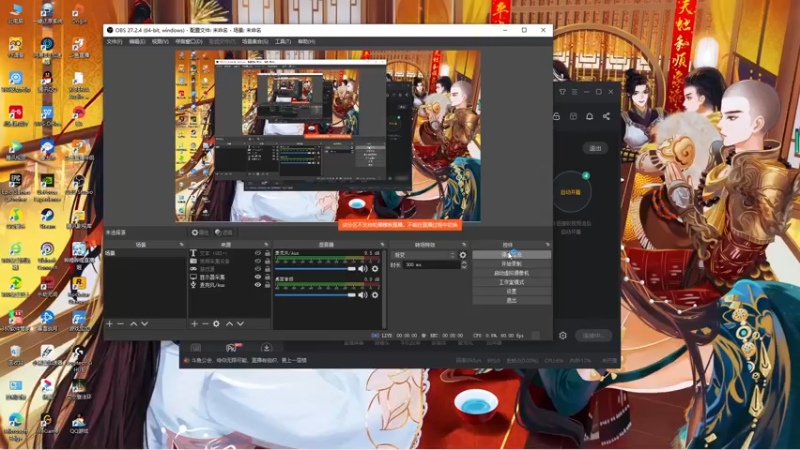
Task: Open 设置 from the Controls panel
Action: pos(511,291)
